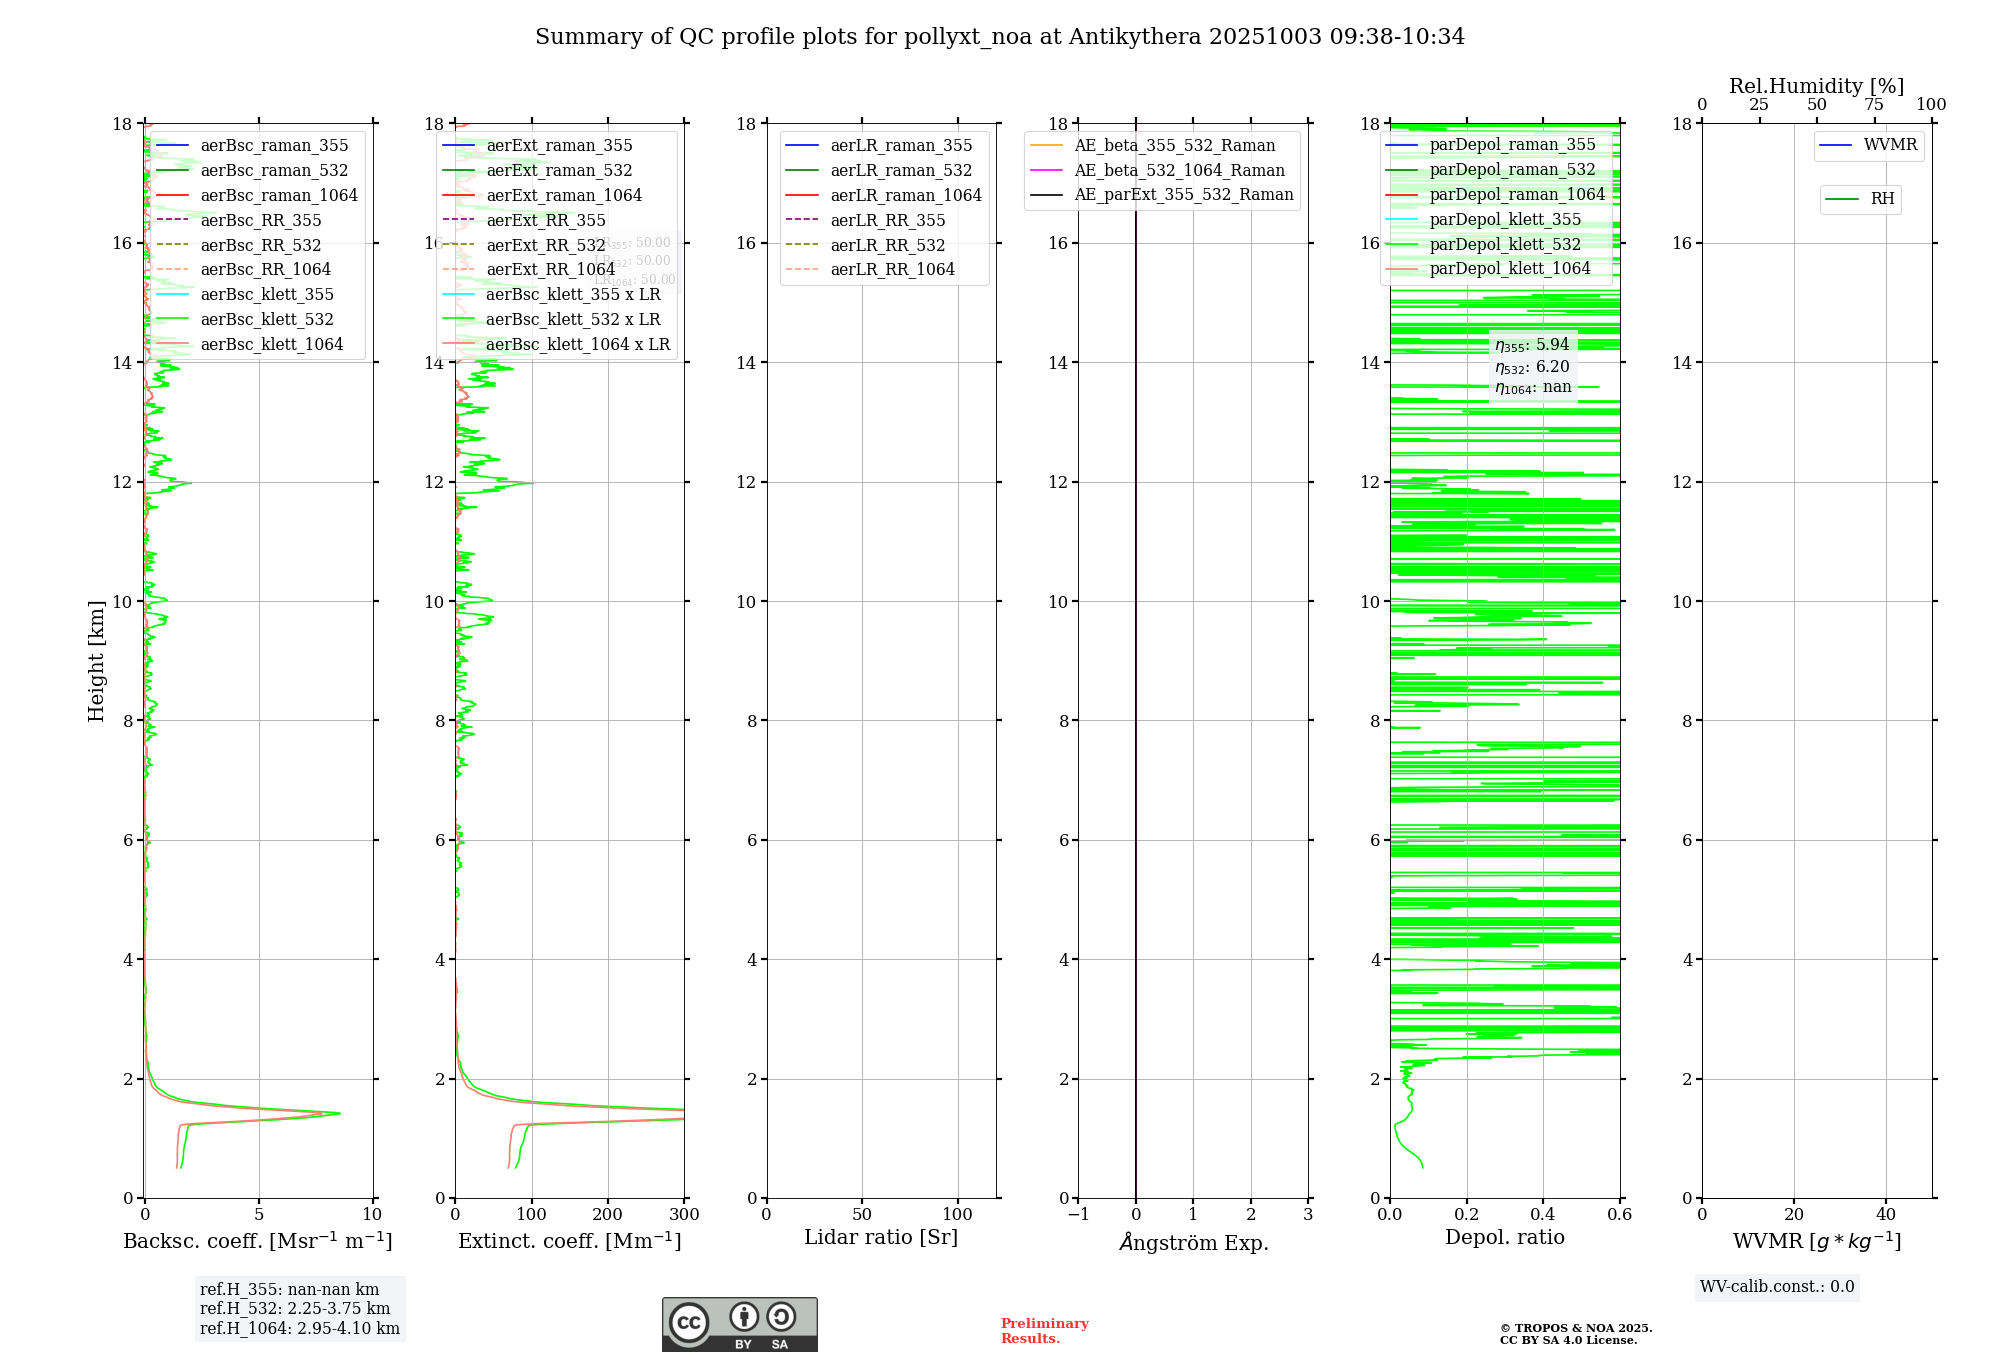Click the ref.H_532 2.25-3.75 km annotation line
This screenshot has width=2000, height=1360.
tap(295, 1309)
